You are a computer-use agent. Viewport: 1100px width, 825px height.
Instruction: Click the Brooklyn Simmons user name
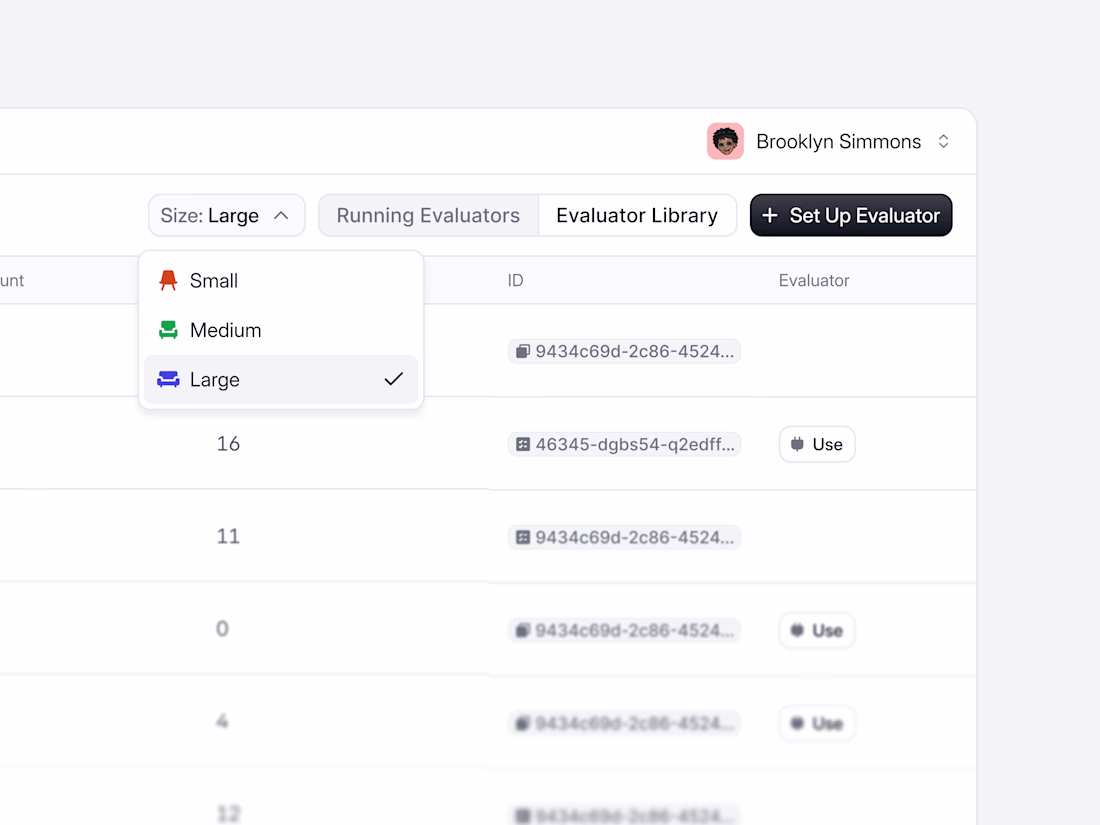tap(838, 142)
